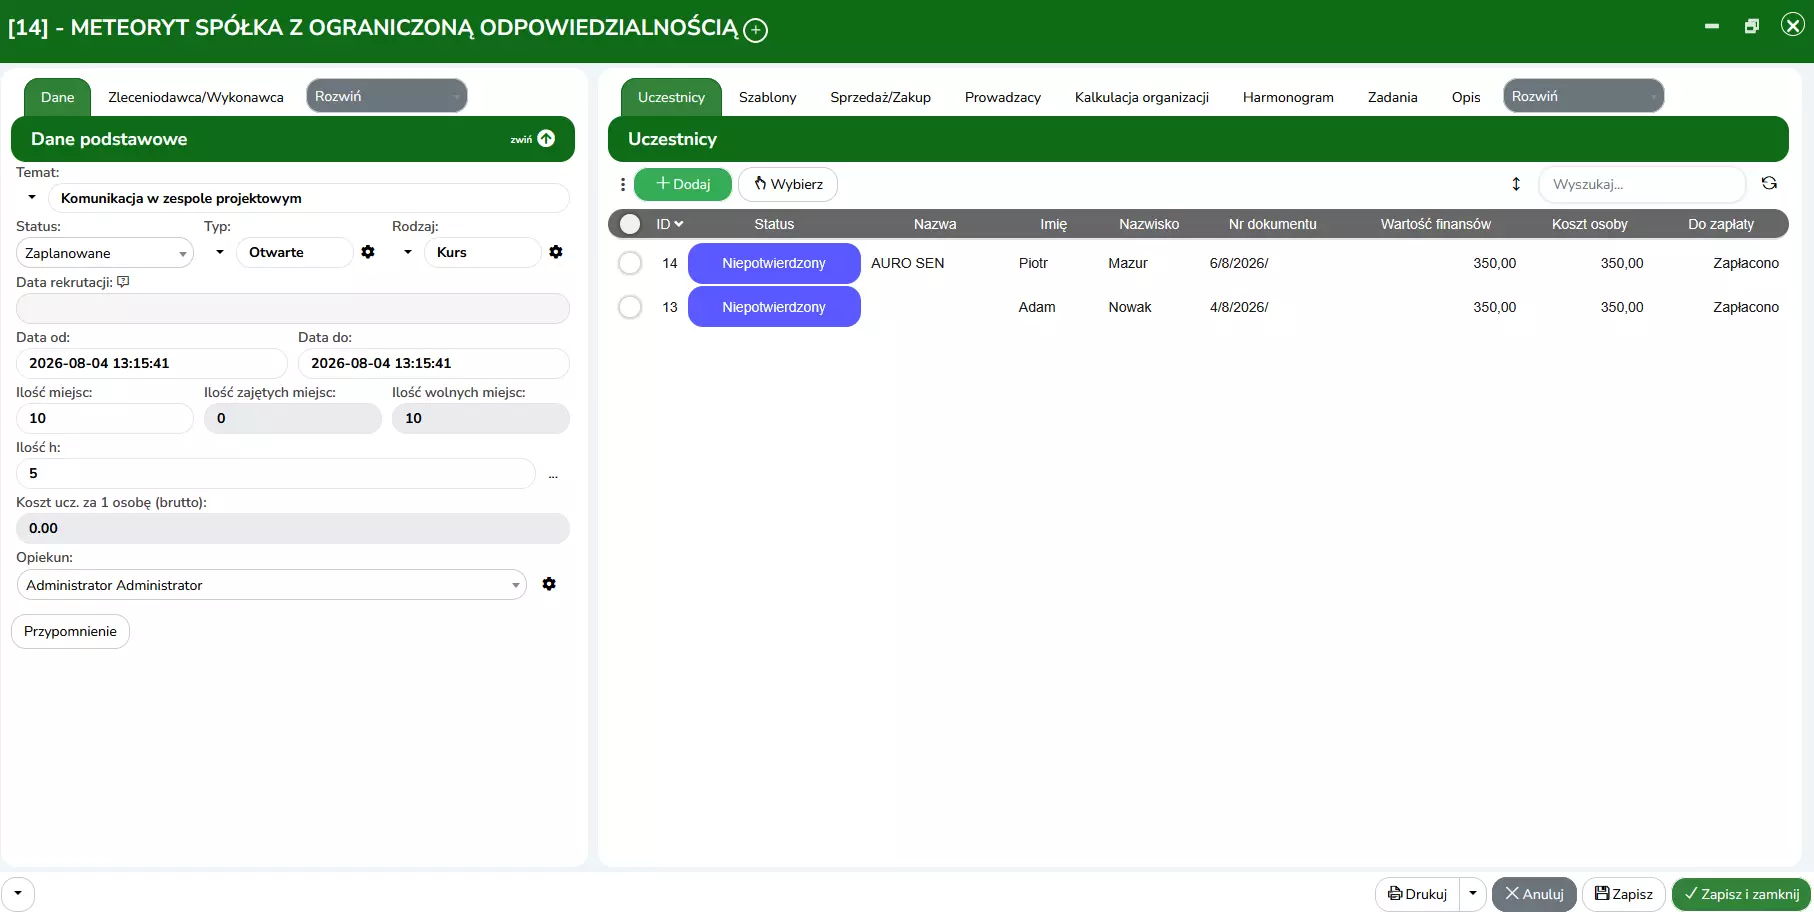The width and height of the screenshot is (1814, 912).
Task: Click the Ilość miejsc field
Action: click(105, 418)
